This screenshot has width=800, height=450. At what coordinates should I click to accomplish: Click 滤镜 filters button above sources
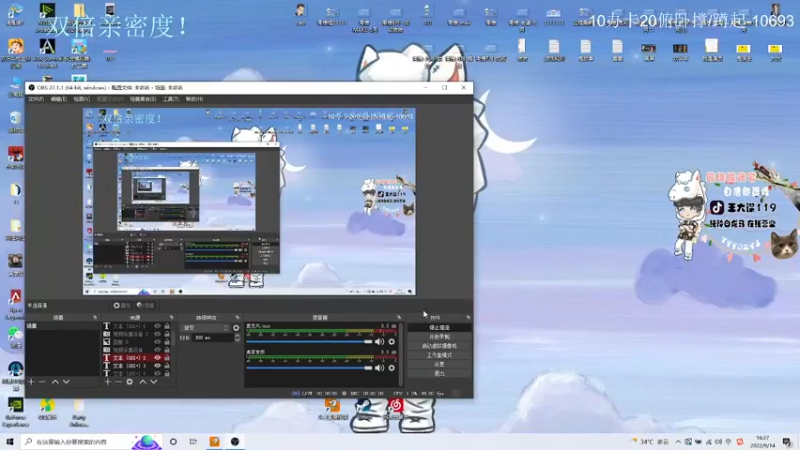145,306
